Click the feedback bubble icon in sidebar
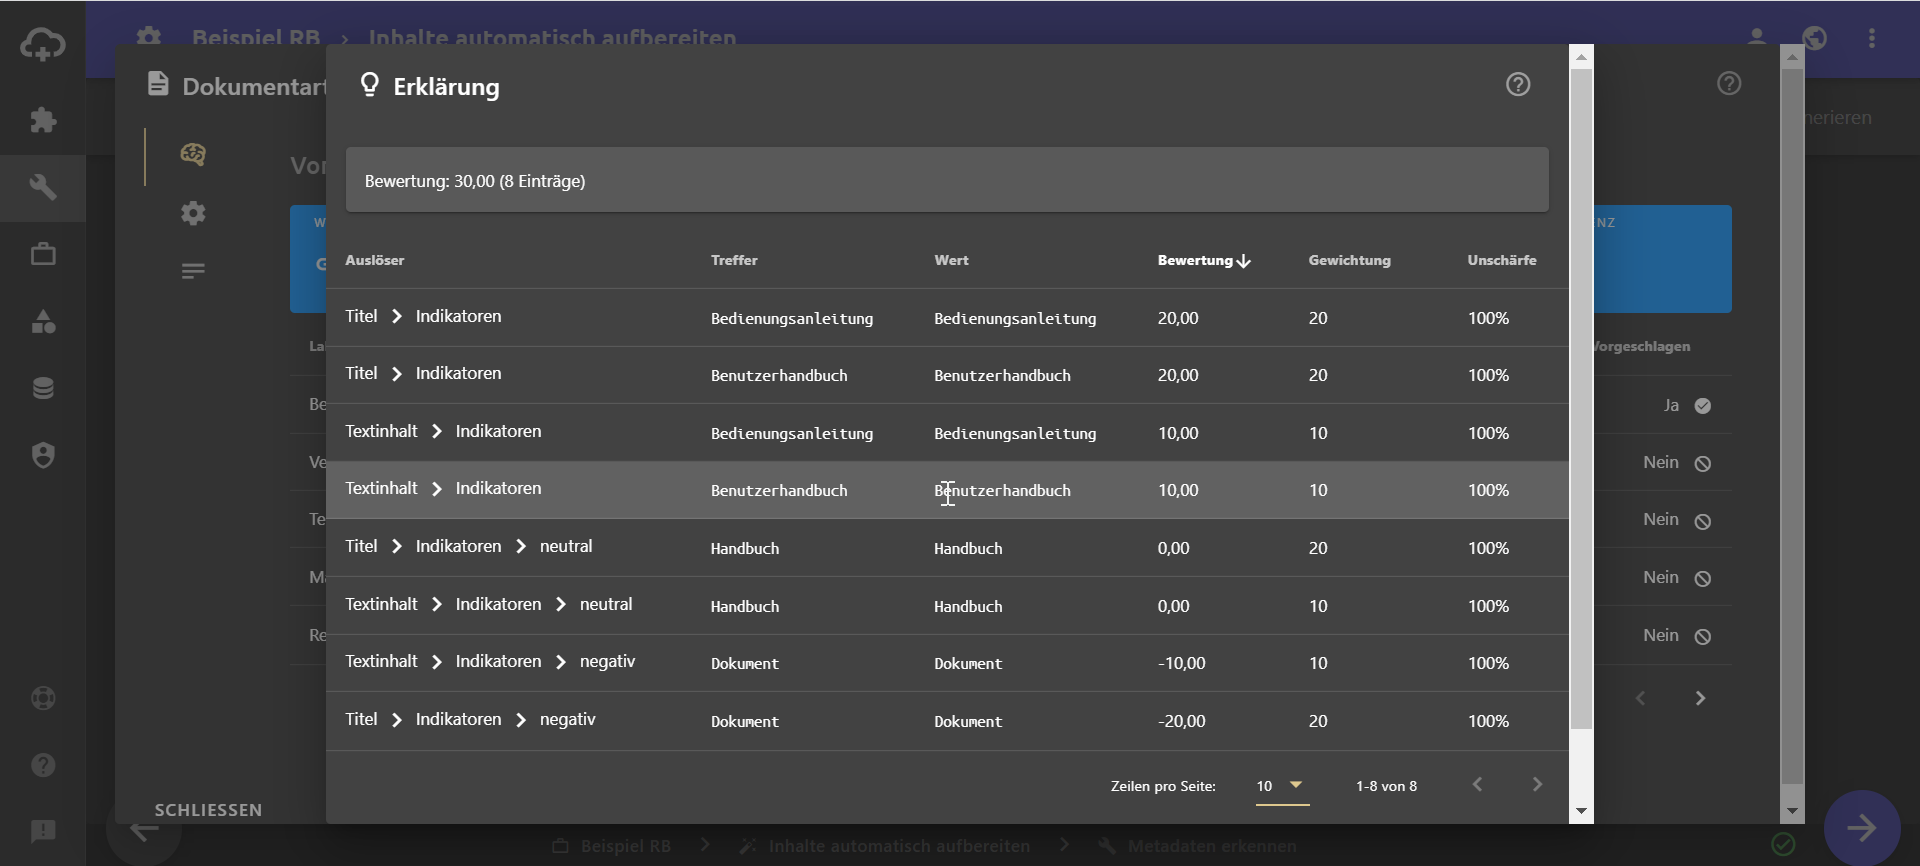 43,831
